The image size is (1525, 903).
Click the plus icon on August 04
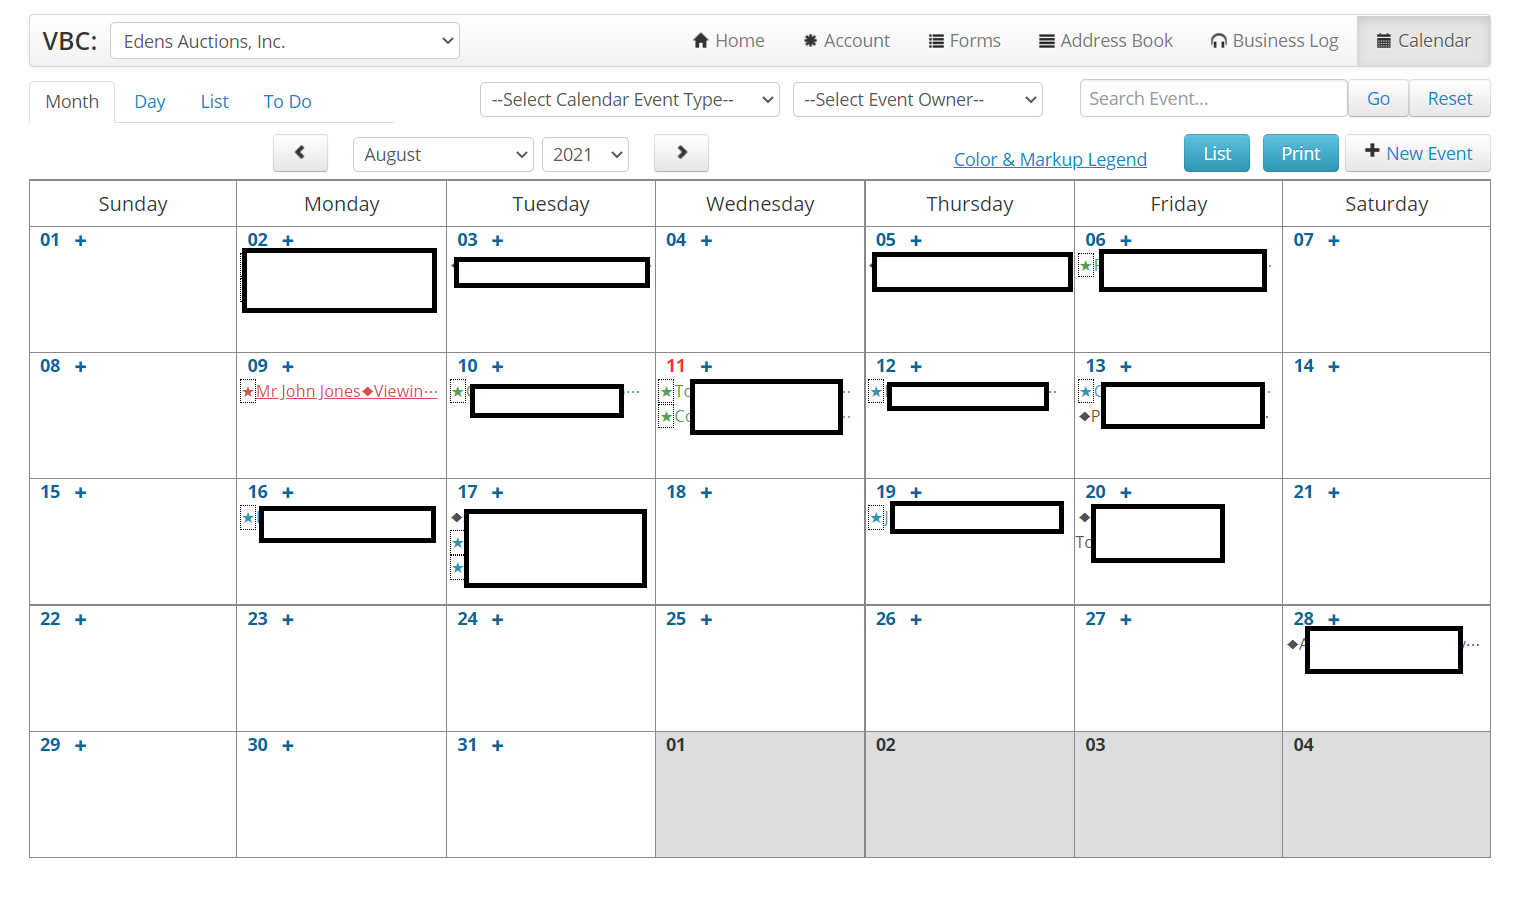coord(706,241)
